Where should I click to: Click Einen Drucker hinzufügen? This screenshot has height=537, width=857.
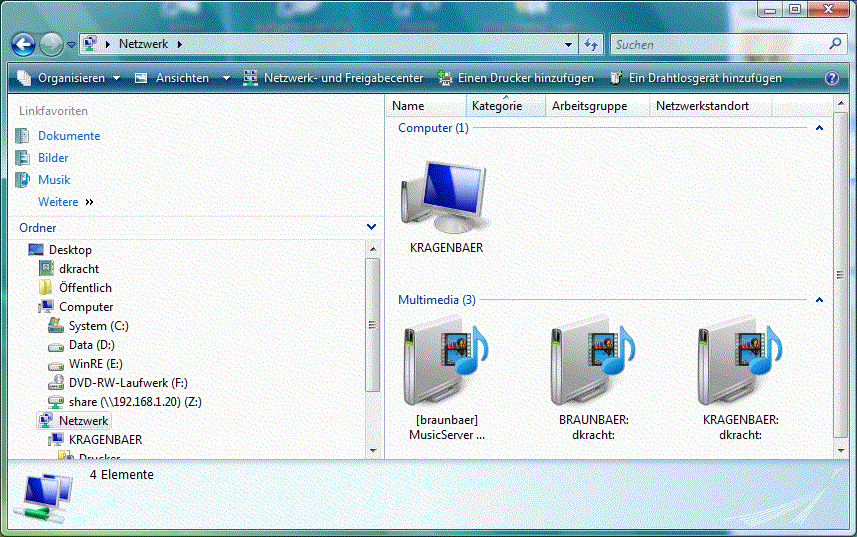coord(515,78)
